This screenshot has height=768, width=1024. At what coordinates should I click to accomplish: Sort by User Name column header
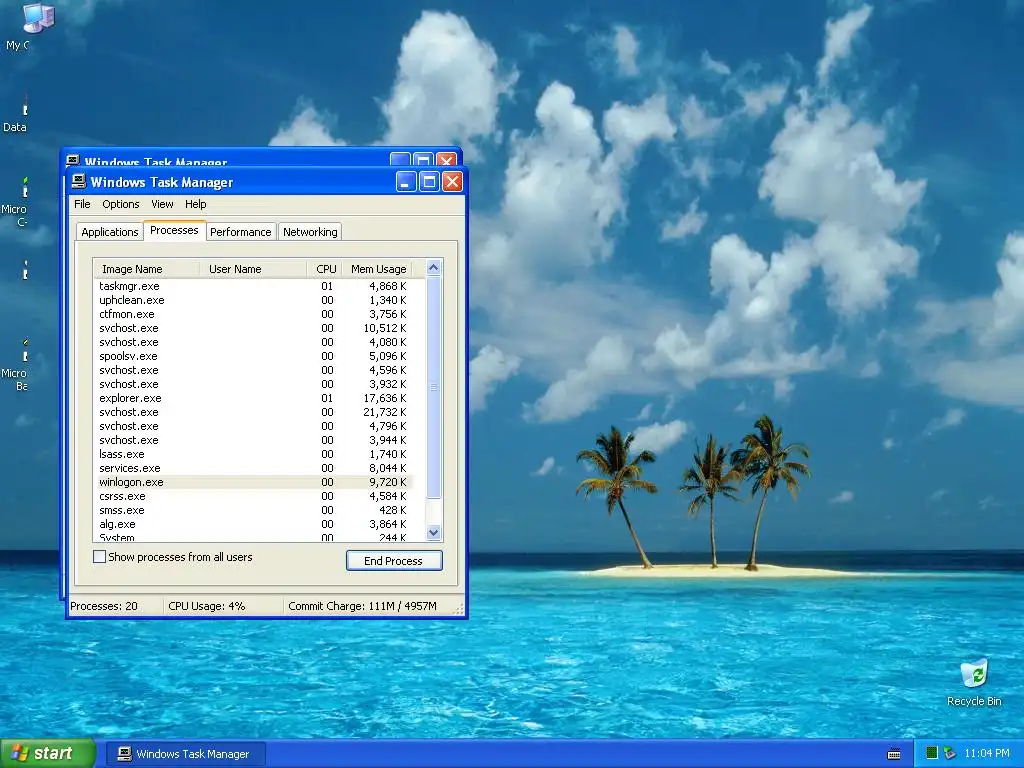pyautogui.click(x=253, y=269)
